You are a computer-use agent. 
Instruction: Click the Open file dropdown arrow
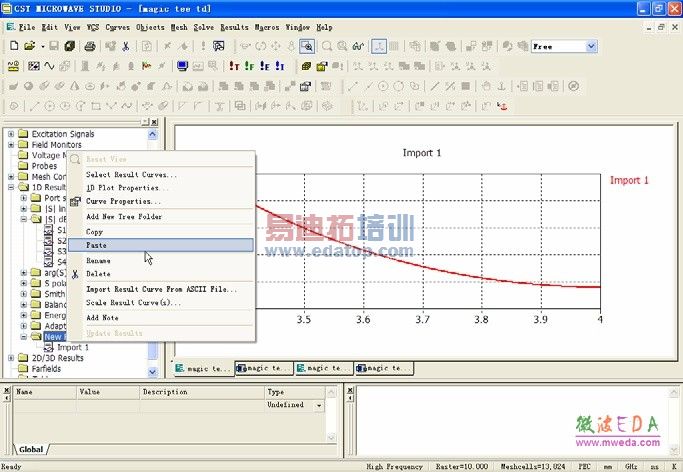click(x=43, y=46)
